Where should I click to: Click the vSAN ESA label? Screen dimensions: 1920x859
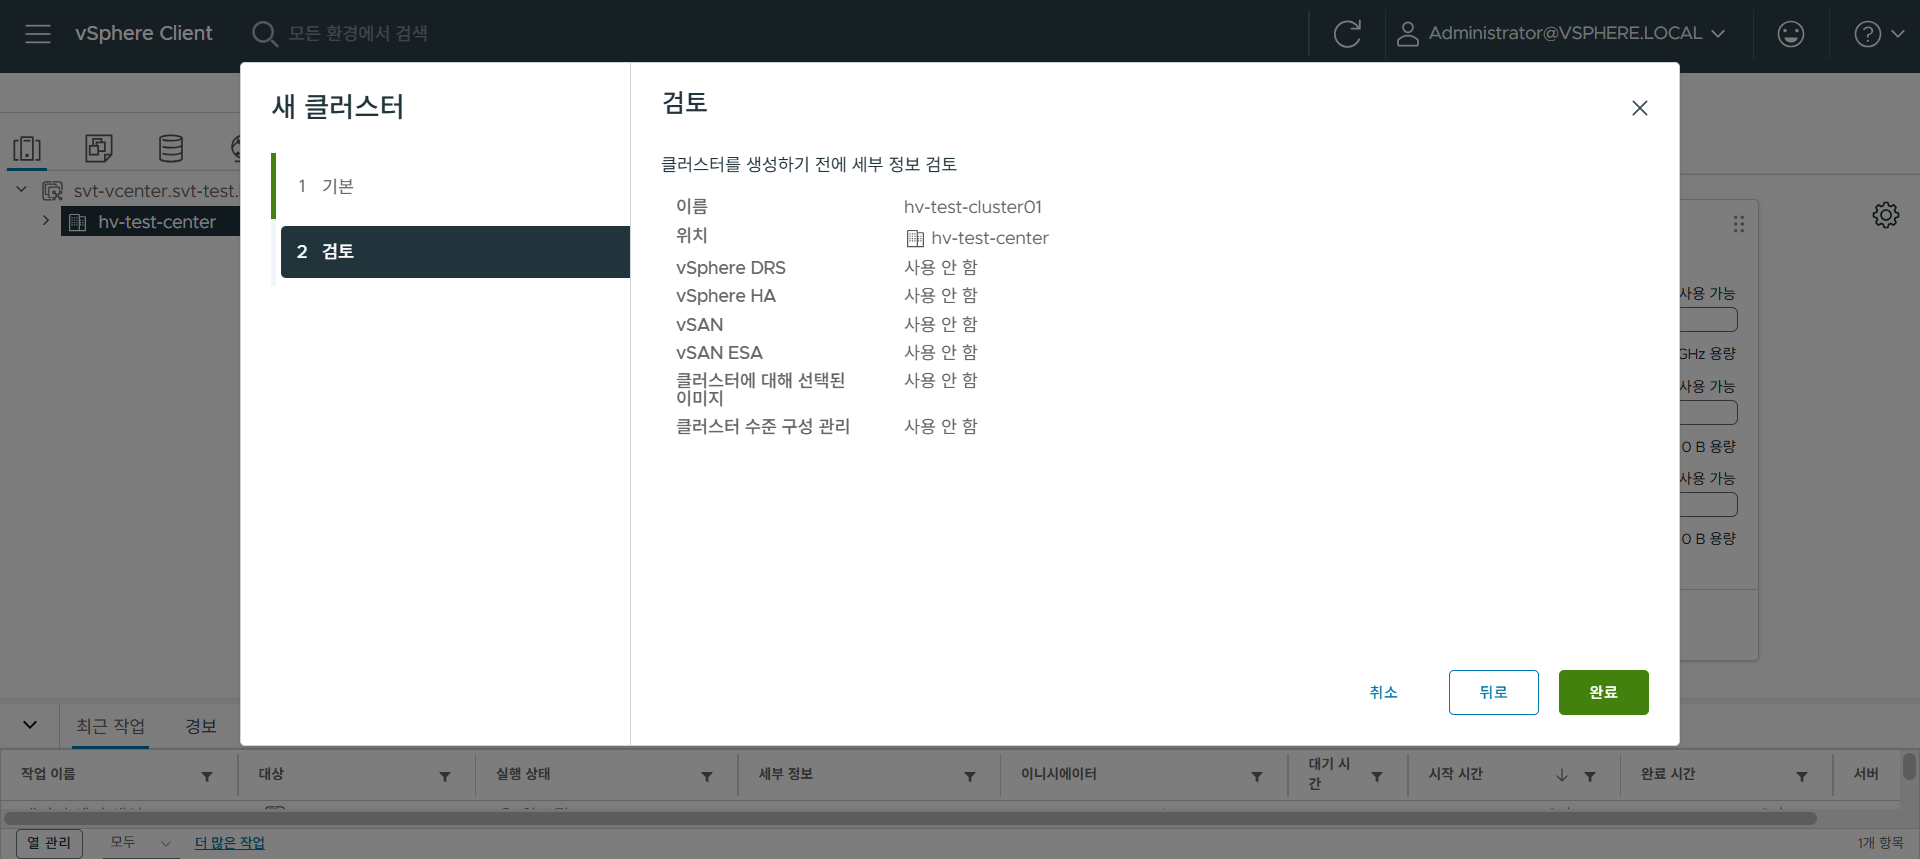[719, 353]
